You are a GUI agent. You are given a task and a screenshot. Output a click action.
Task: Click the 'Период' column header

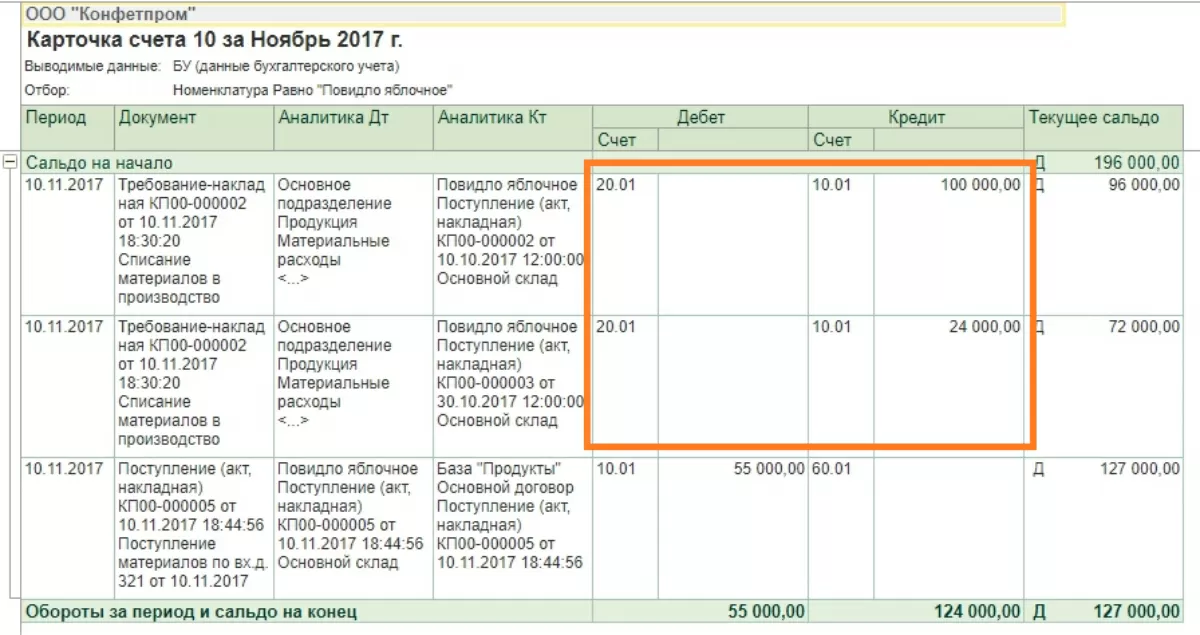69,128
